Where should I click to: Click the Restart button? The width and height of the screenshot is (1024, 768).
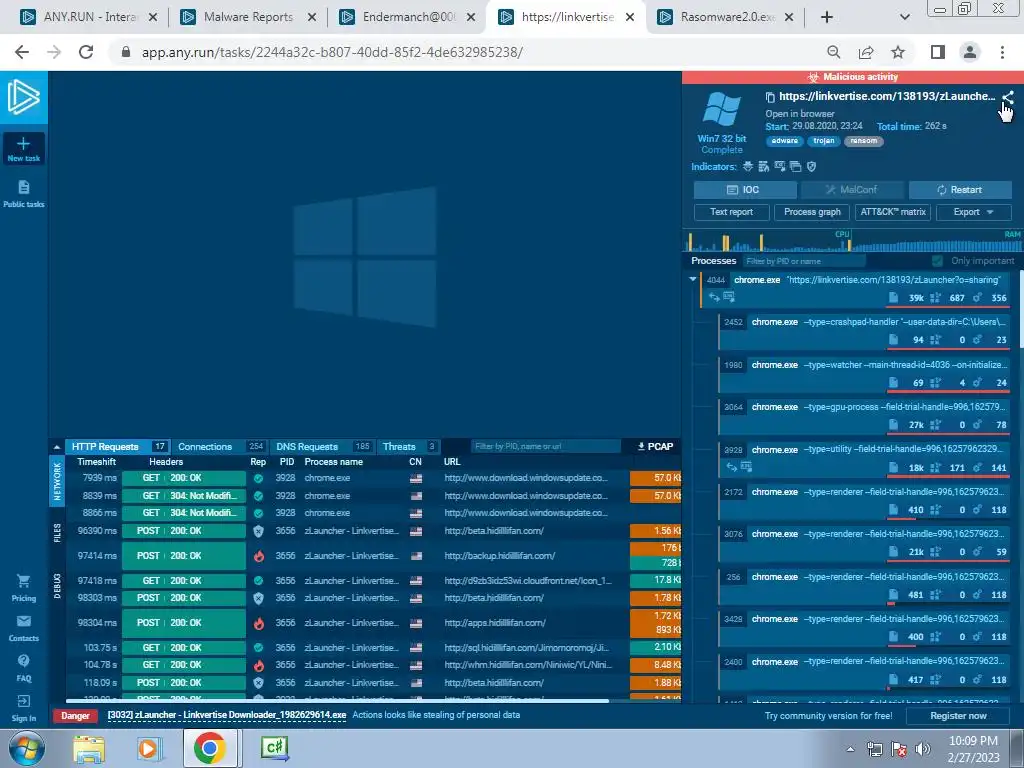pyautogui.click(x=959, y=189)
